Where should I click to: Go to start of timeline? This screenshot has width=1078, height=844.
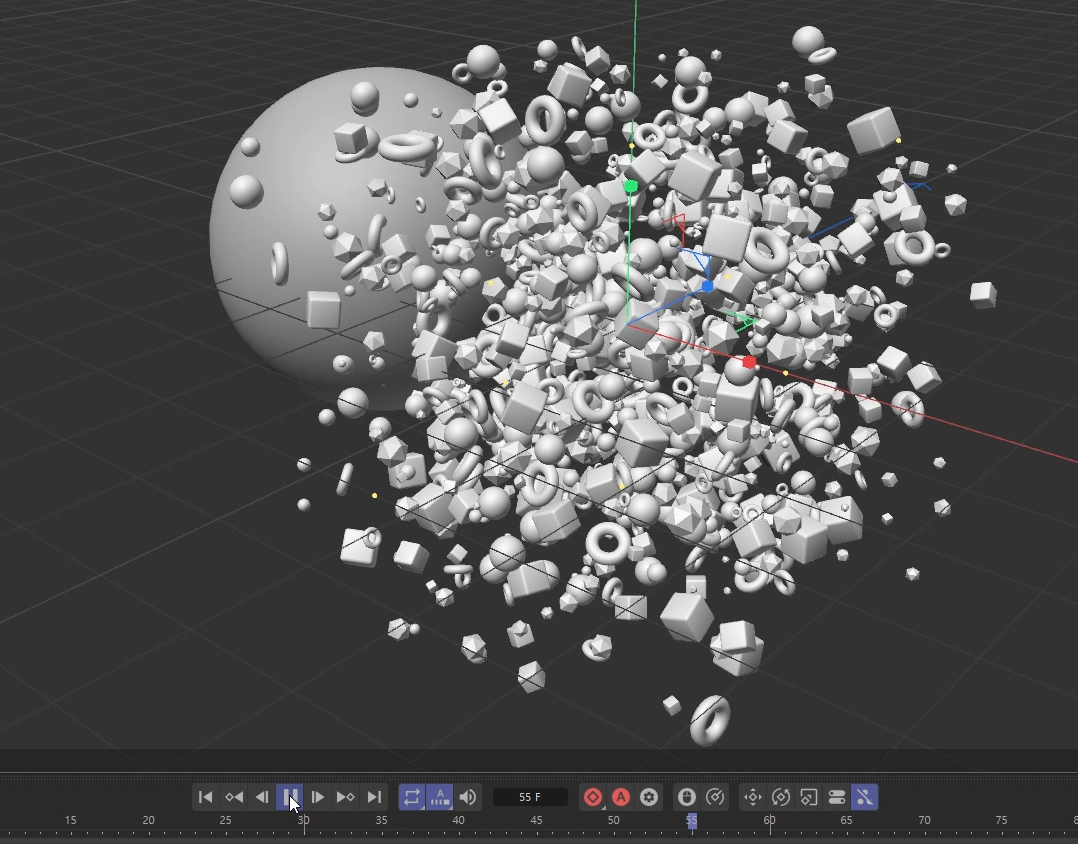tap(205, 797)
